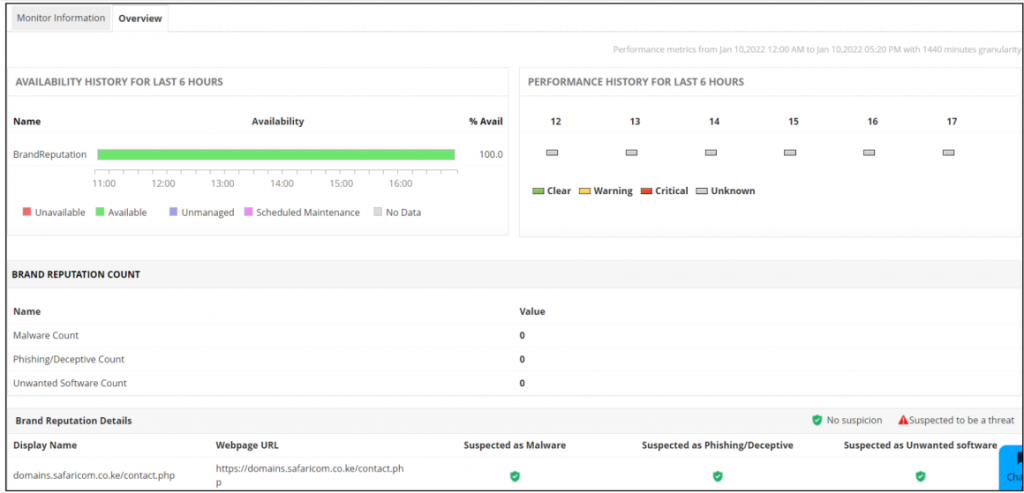1024x493 pixels.
Task: Click the Phishing/Deceptive Count row label
Action: (69, 359)
